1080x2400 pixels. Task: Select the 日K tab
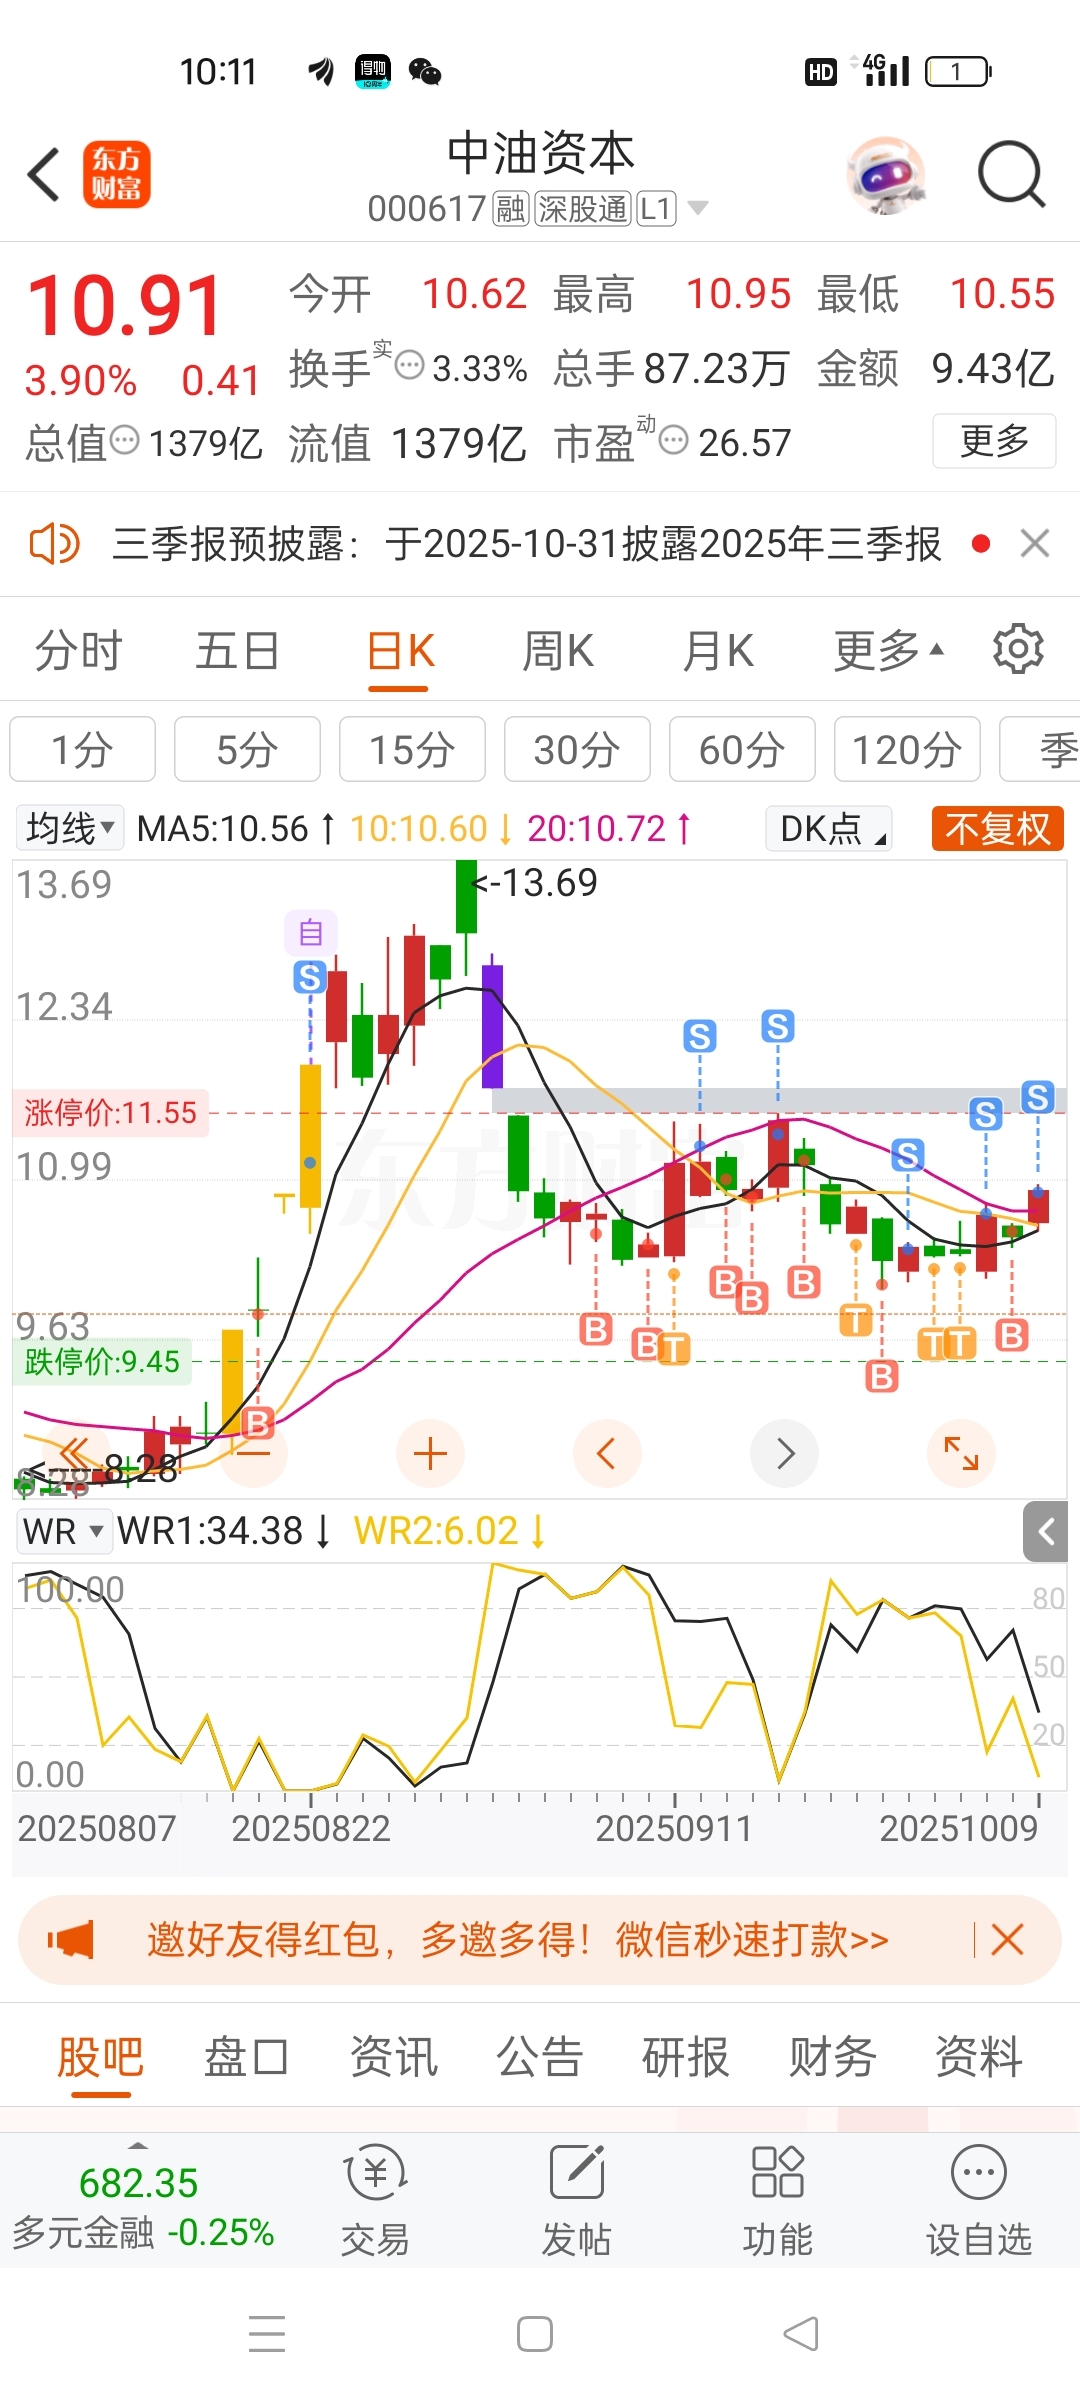click(x=400, y=651)
